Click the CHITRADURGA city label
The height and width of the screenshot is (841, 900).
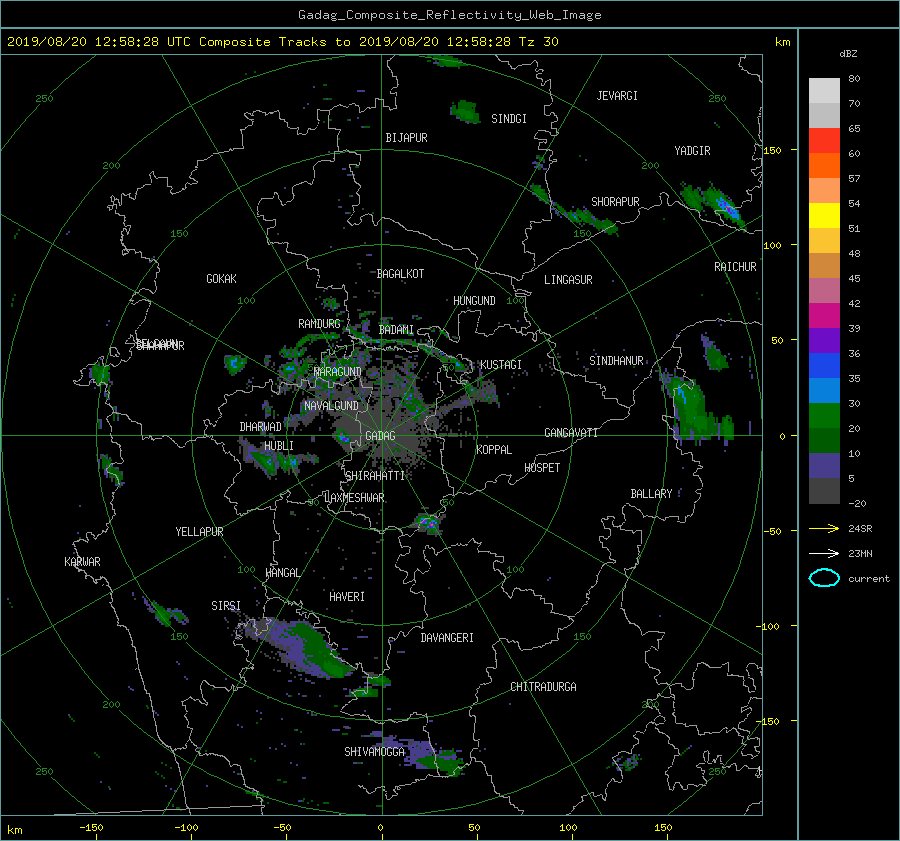(x=544, y=687)
